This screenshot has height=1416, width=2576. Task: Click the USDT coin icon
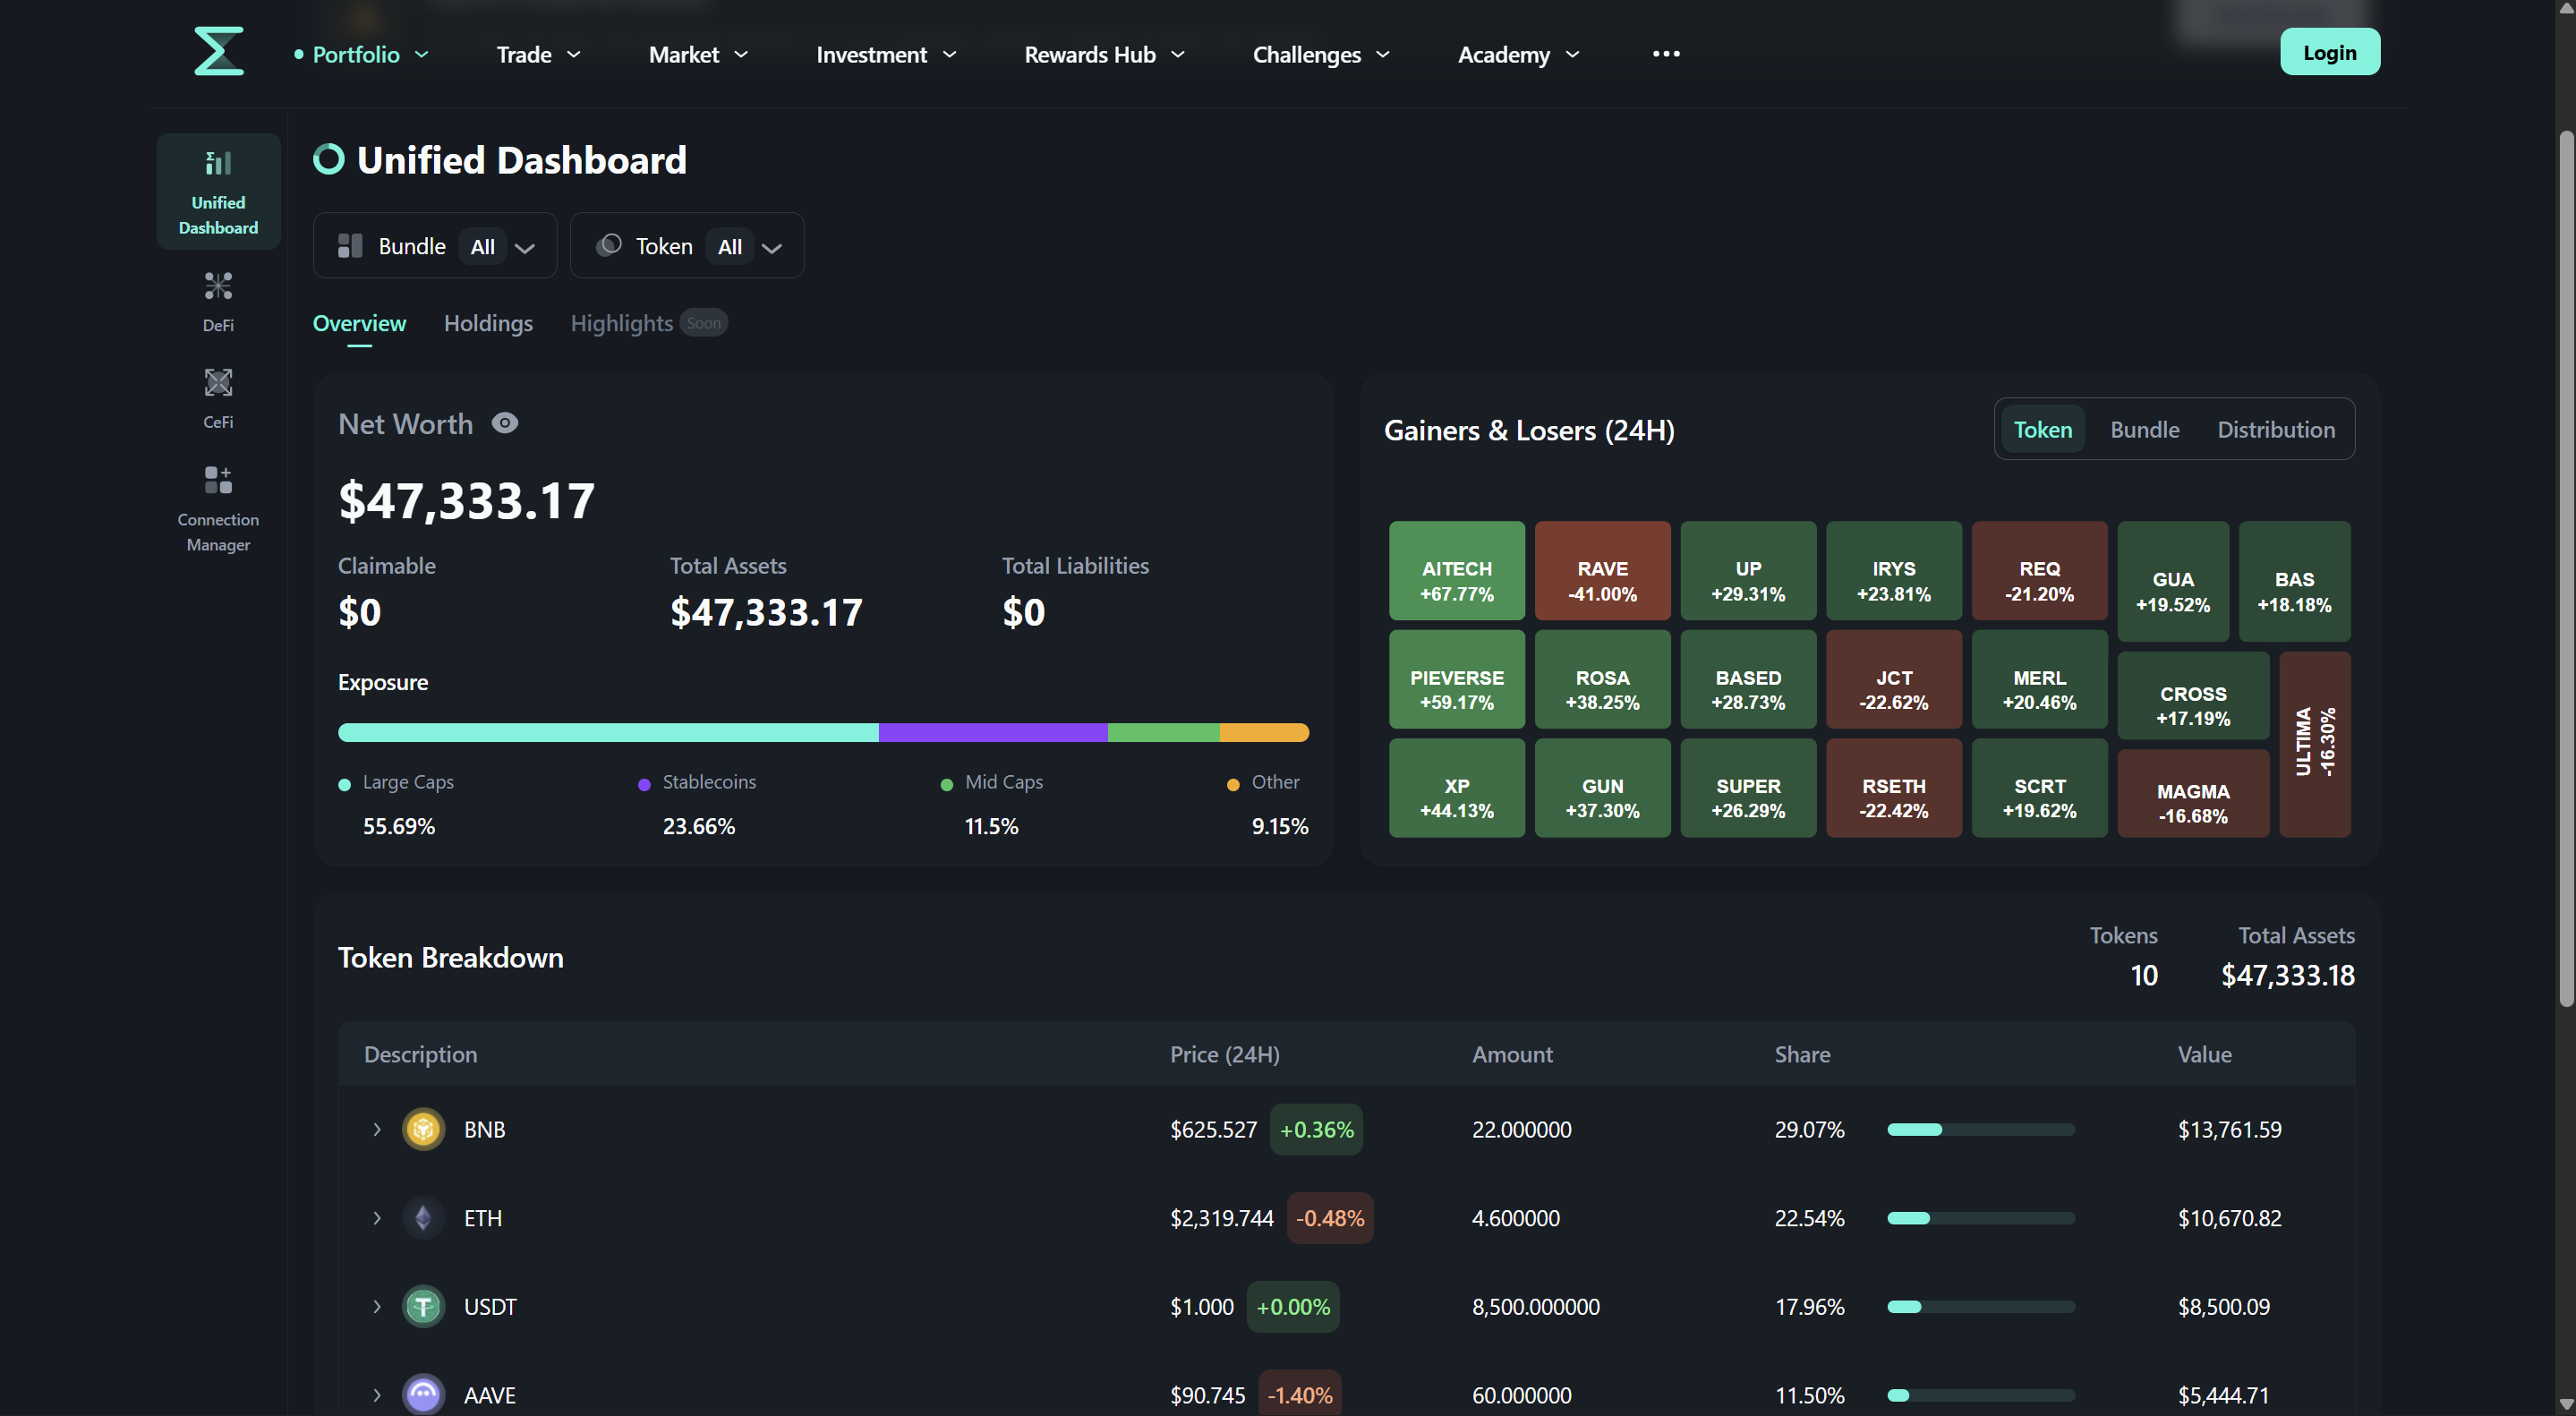tap(423, 1307)
